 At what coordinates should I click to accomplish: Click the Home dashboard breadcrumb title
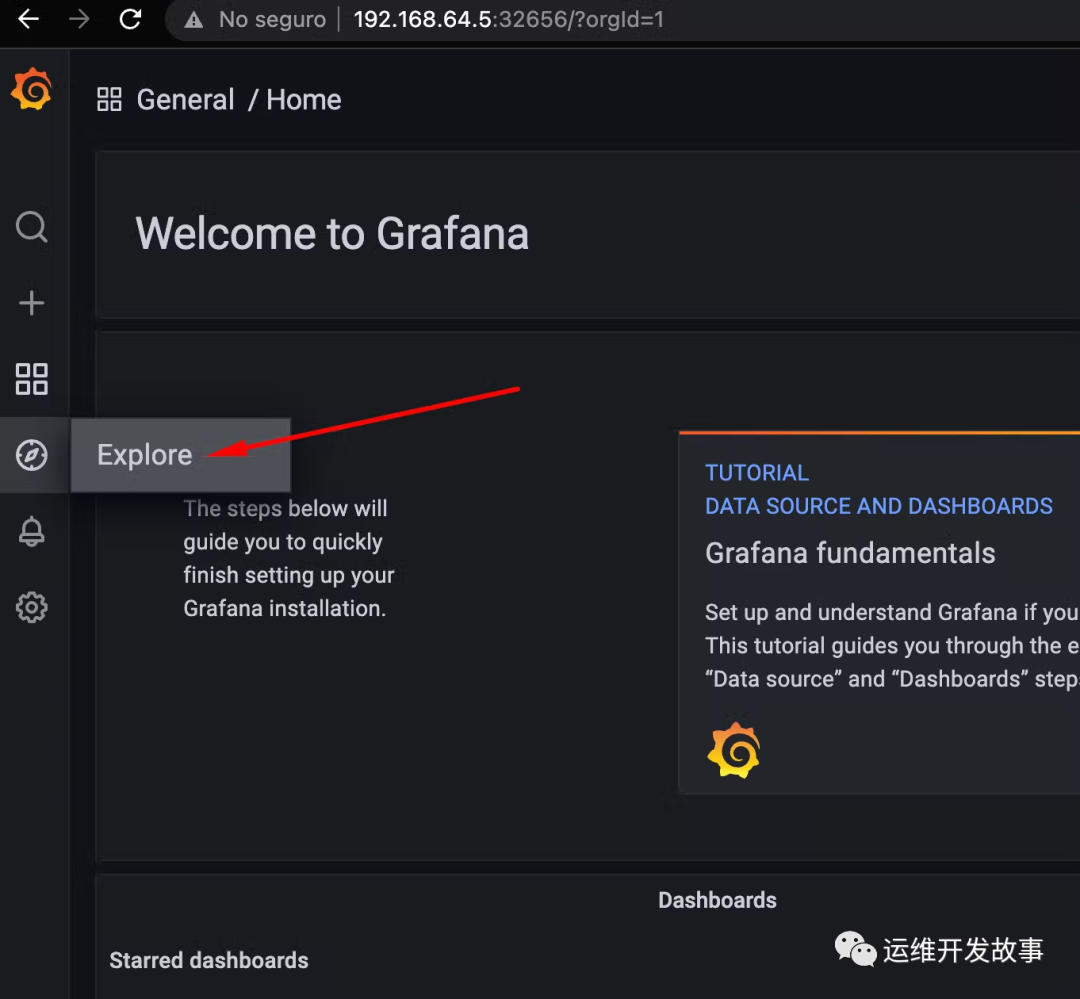pos(304,100)
